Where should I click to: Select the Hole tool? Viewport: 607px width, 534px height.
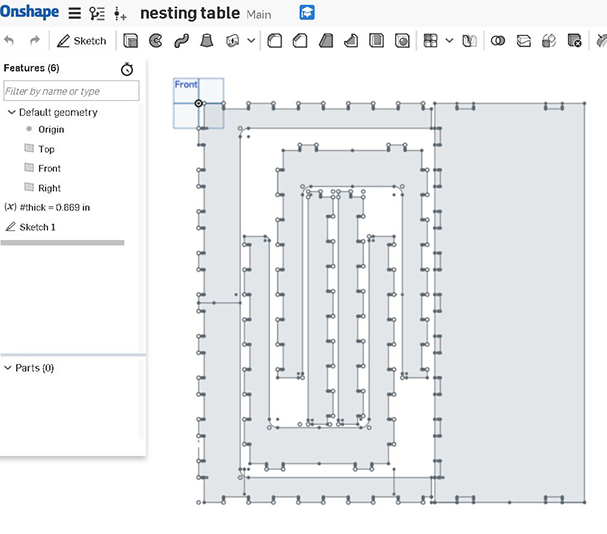point(402,41)
